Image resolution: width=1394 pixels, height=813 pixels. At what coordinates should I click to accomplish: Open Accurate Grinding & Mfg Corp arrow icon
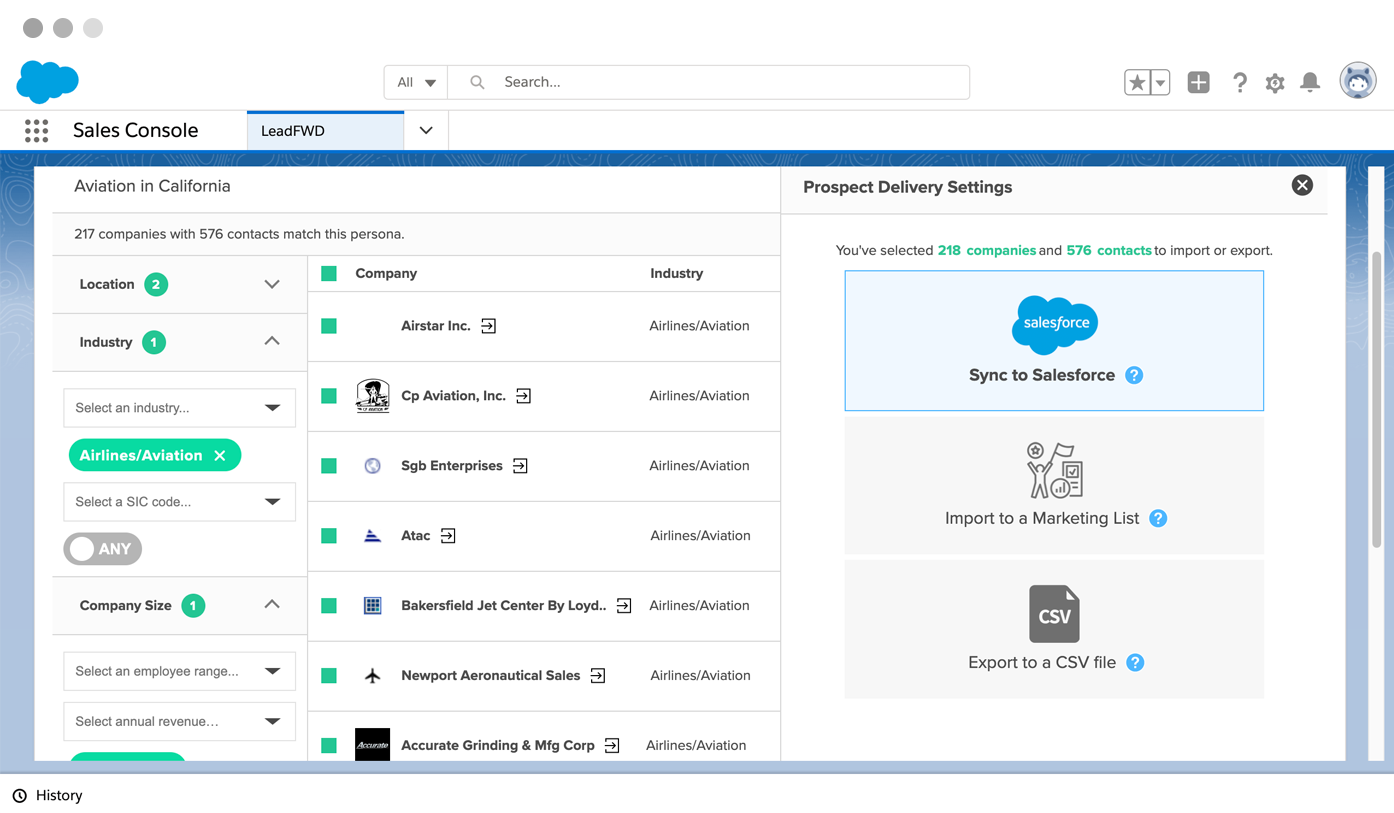click(612, 746)
